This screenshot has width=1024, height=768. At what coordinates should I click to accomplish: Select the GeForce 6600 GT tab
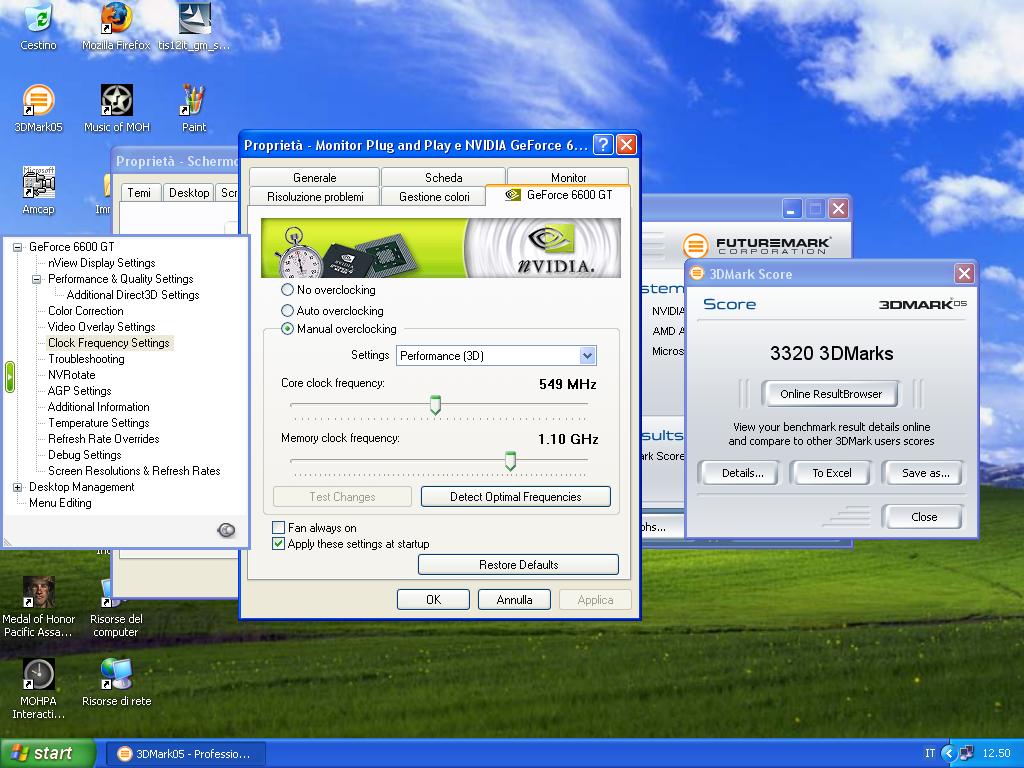[559, 195]
